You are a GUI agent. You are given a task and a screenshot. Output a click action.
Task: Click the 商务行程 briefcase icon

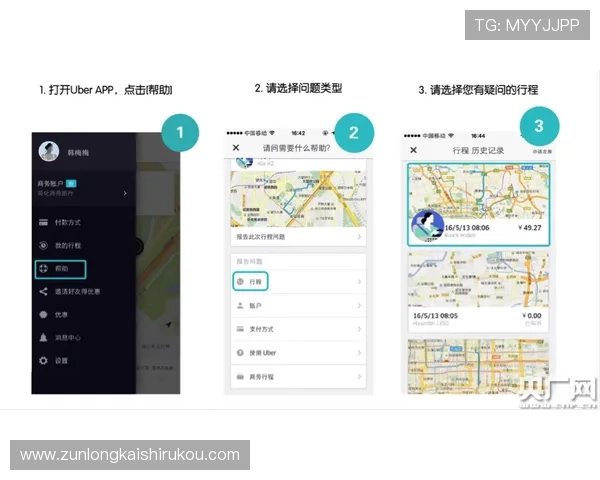[x=240, y=377]
